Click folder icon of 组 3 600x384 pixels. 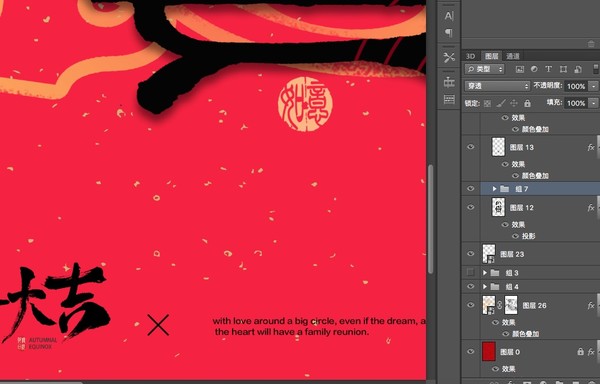click(x=495, y=273)
